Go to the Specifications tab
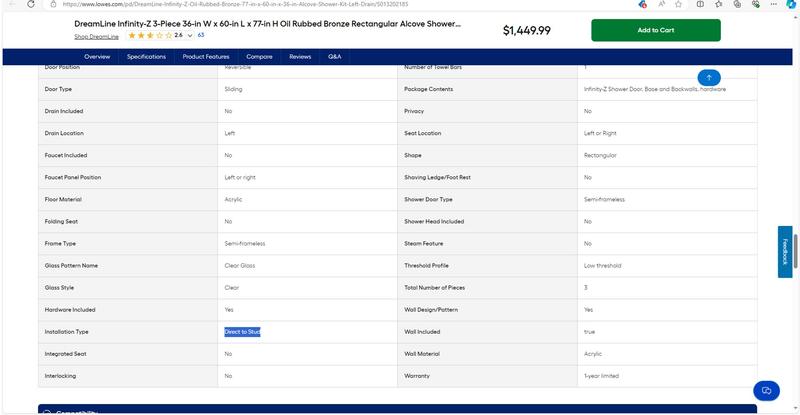Image resolution: width=800 pixels, height=415 pixels. (x=146, y=57)
